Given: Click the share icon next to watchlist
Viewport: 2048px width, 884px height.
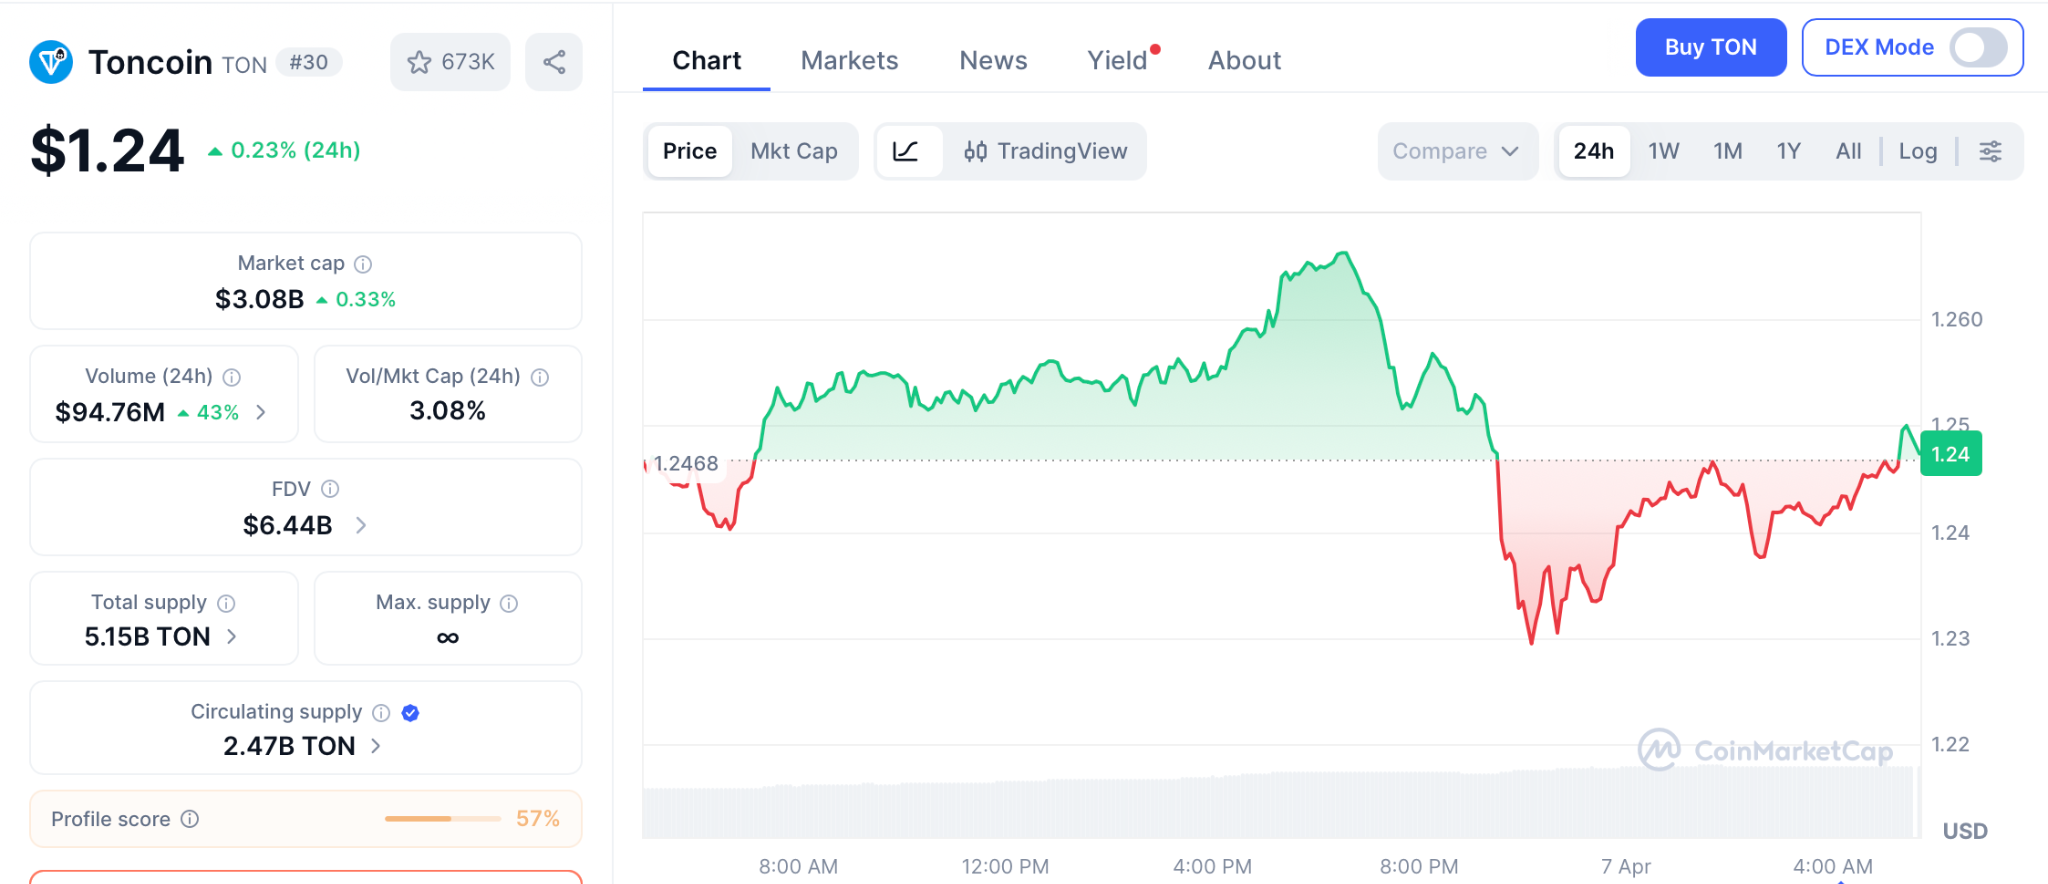Looking at the screenshot, I should 554,62.
